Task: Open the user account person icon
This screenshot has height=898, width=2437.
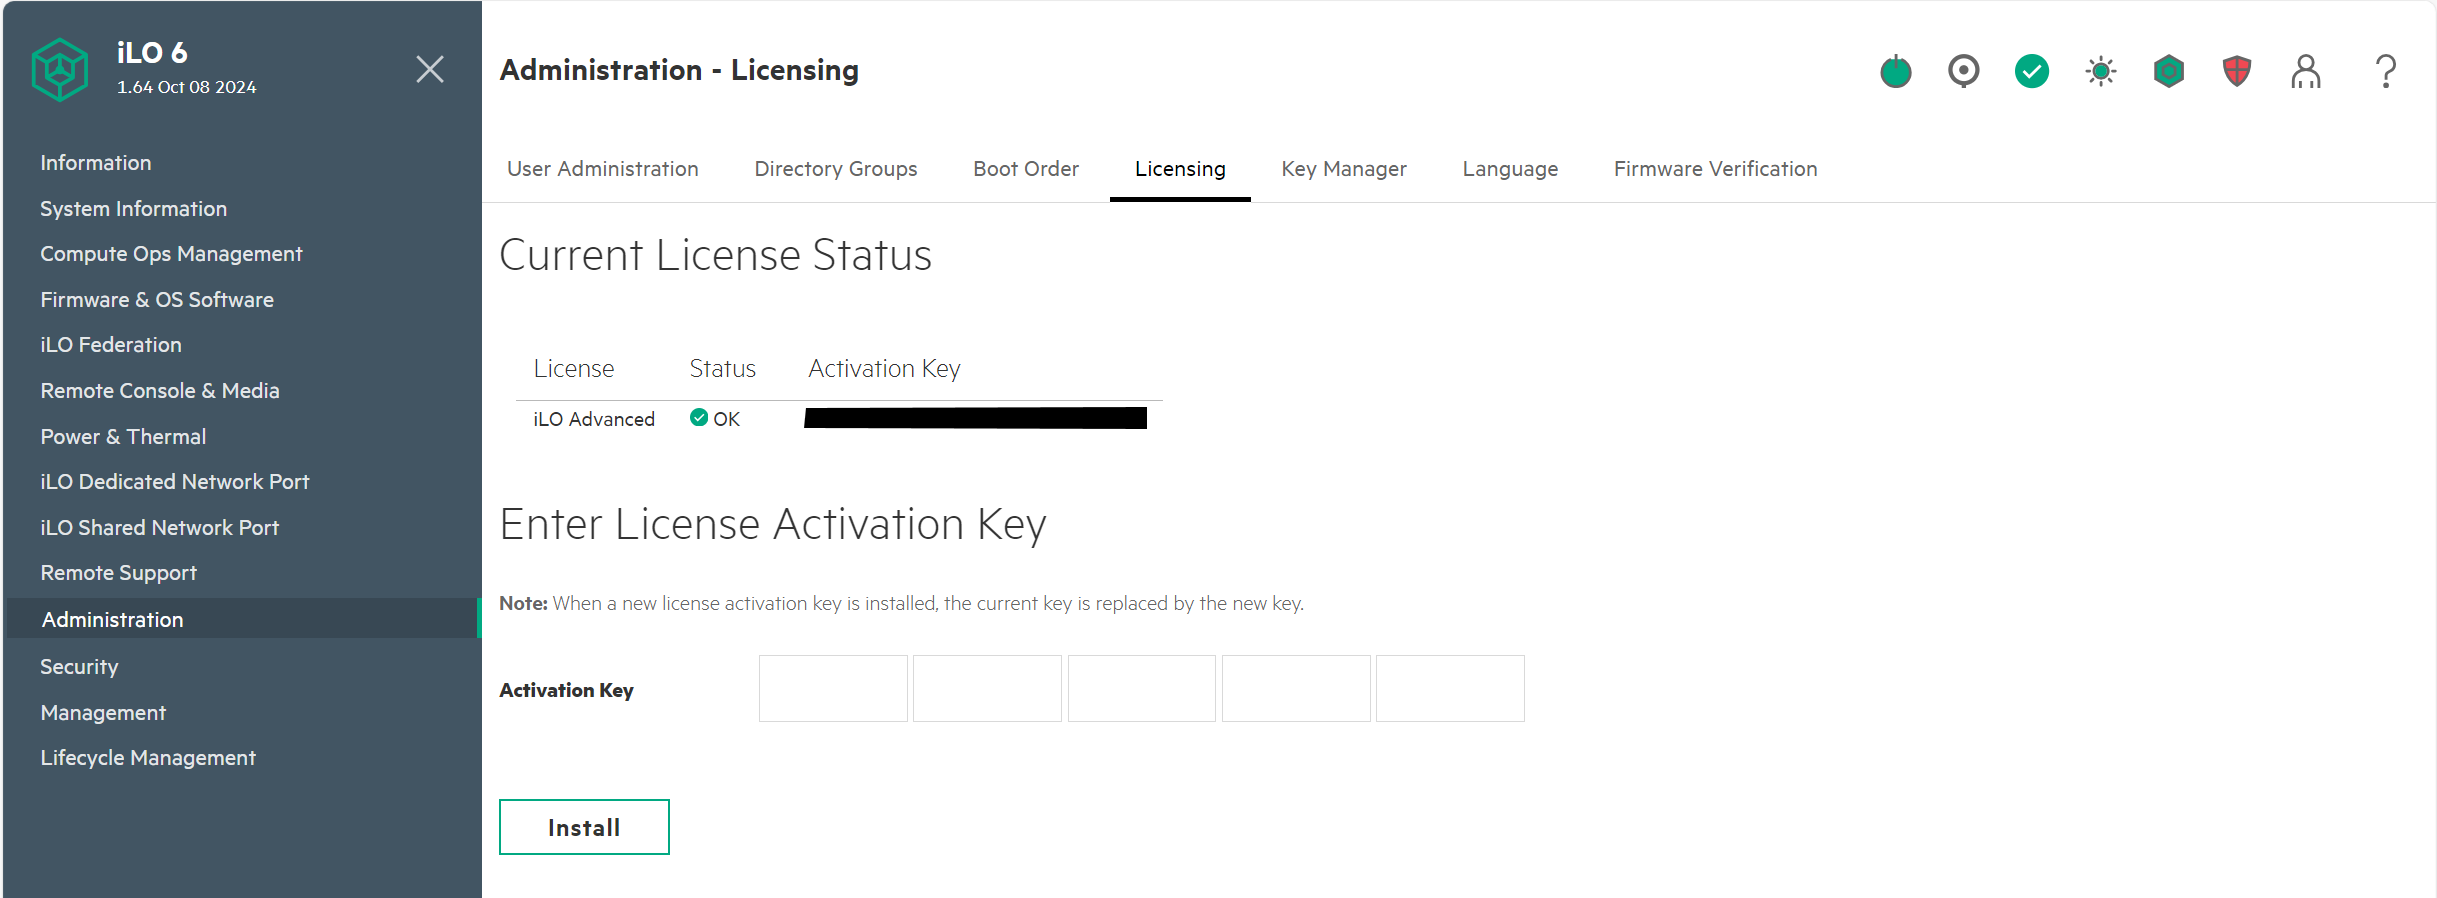Action: tap(2306, 71)
